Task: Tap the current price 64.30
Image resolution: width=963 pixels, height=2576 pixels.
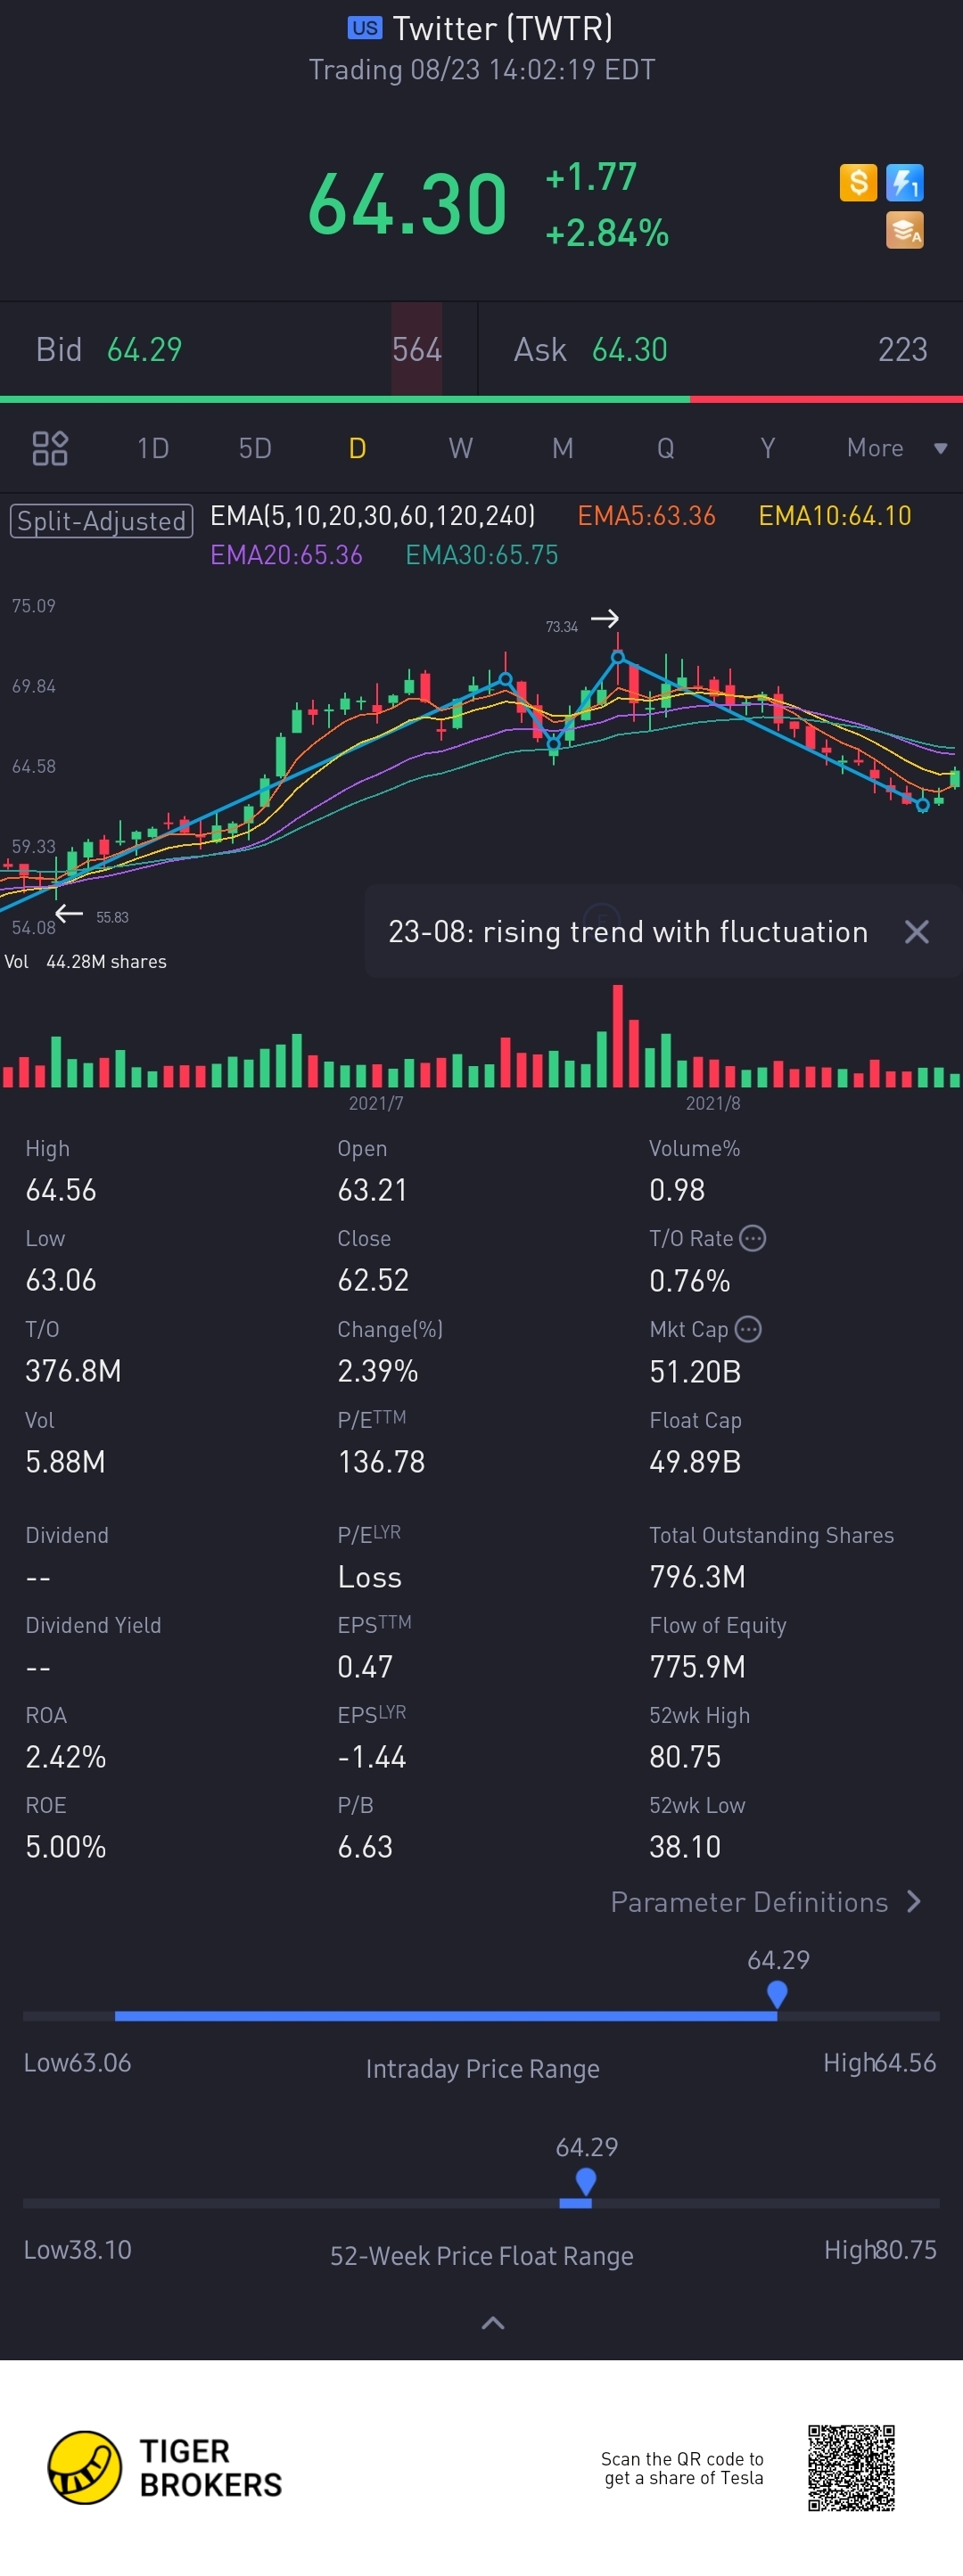Action: [407, 204]
